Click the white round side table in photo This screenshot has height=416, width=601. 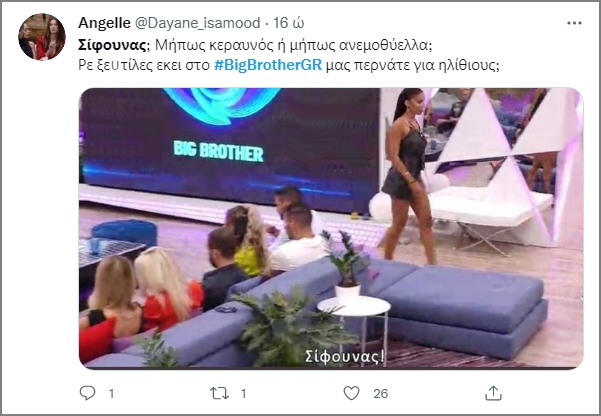[354, 306]
